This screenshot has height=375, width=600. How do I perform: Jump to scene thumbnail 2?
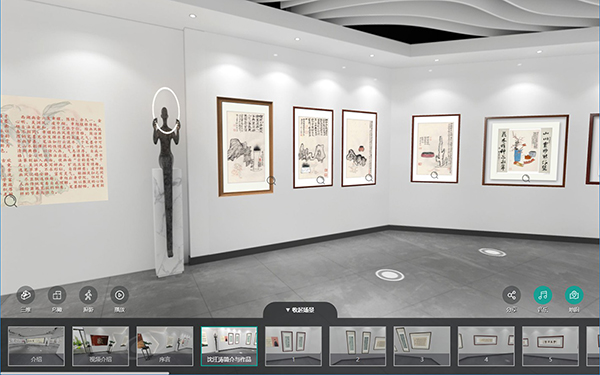point(358,346)
